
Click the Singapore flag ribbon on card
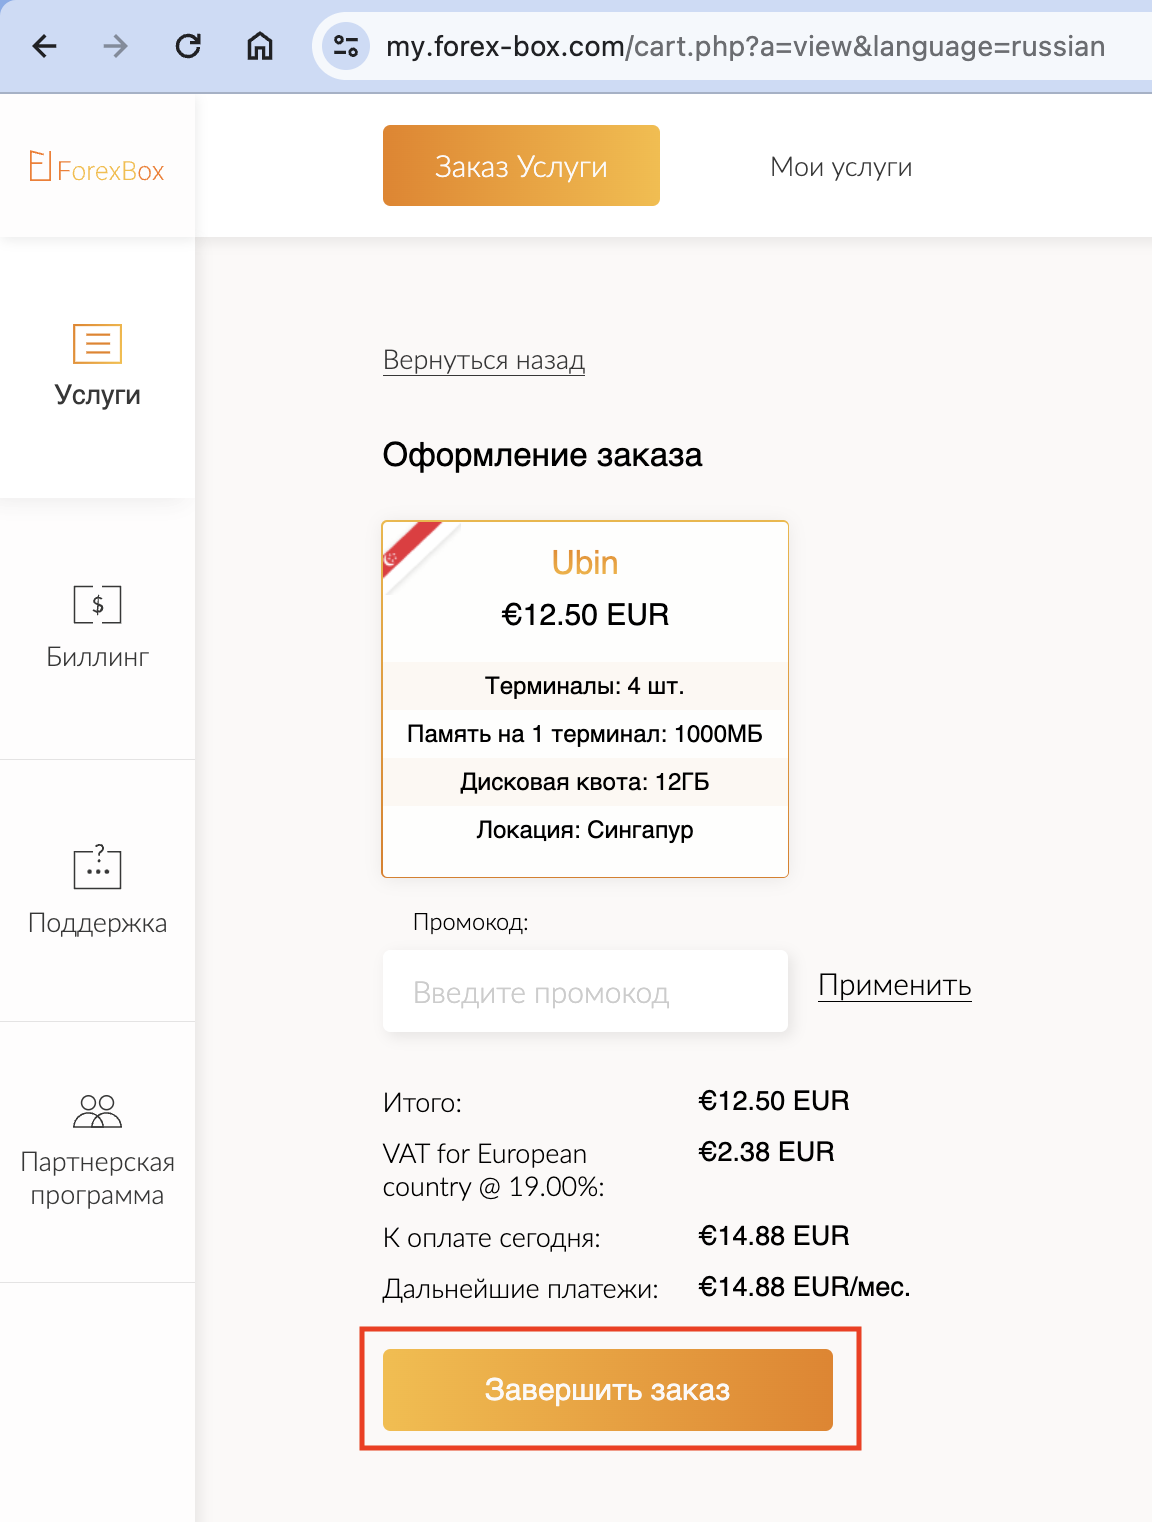(410, 548)
